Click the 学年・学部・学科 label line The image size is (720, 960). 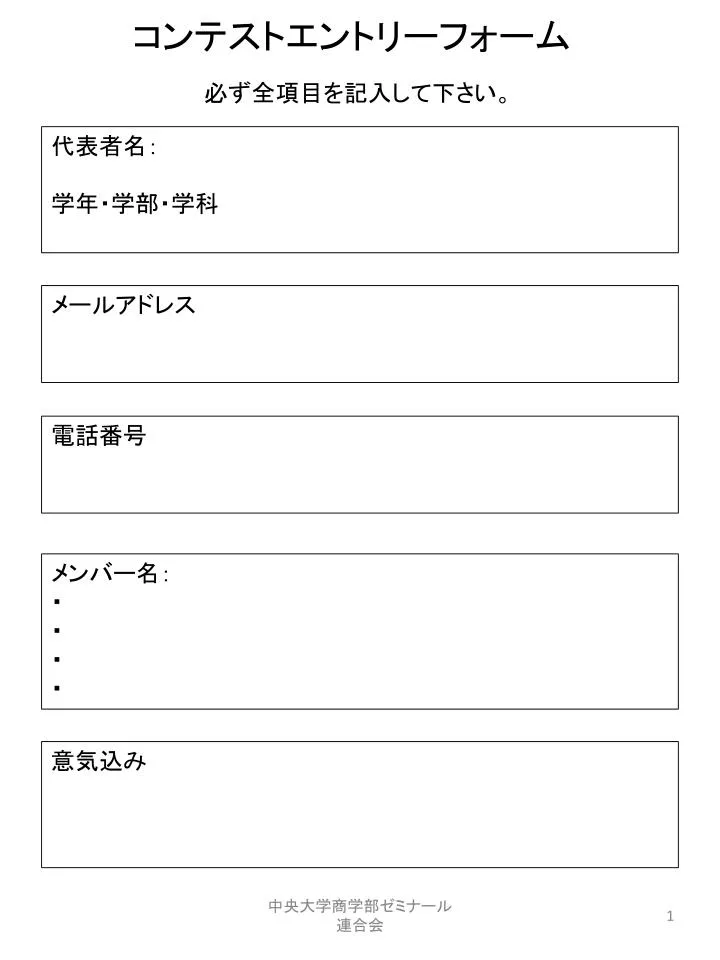pos(135,204)
